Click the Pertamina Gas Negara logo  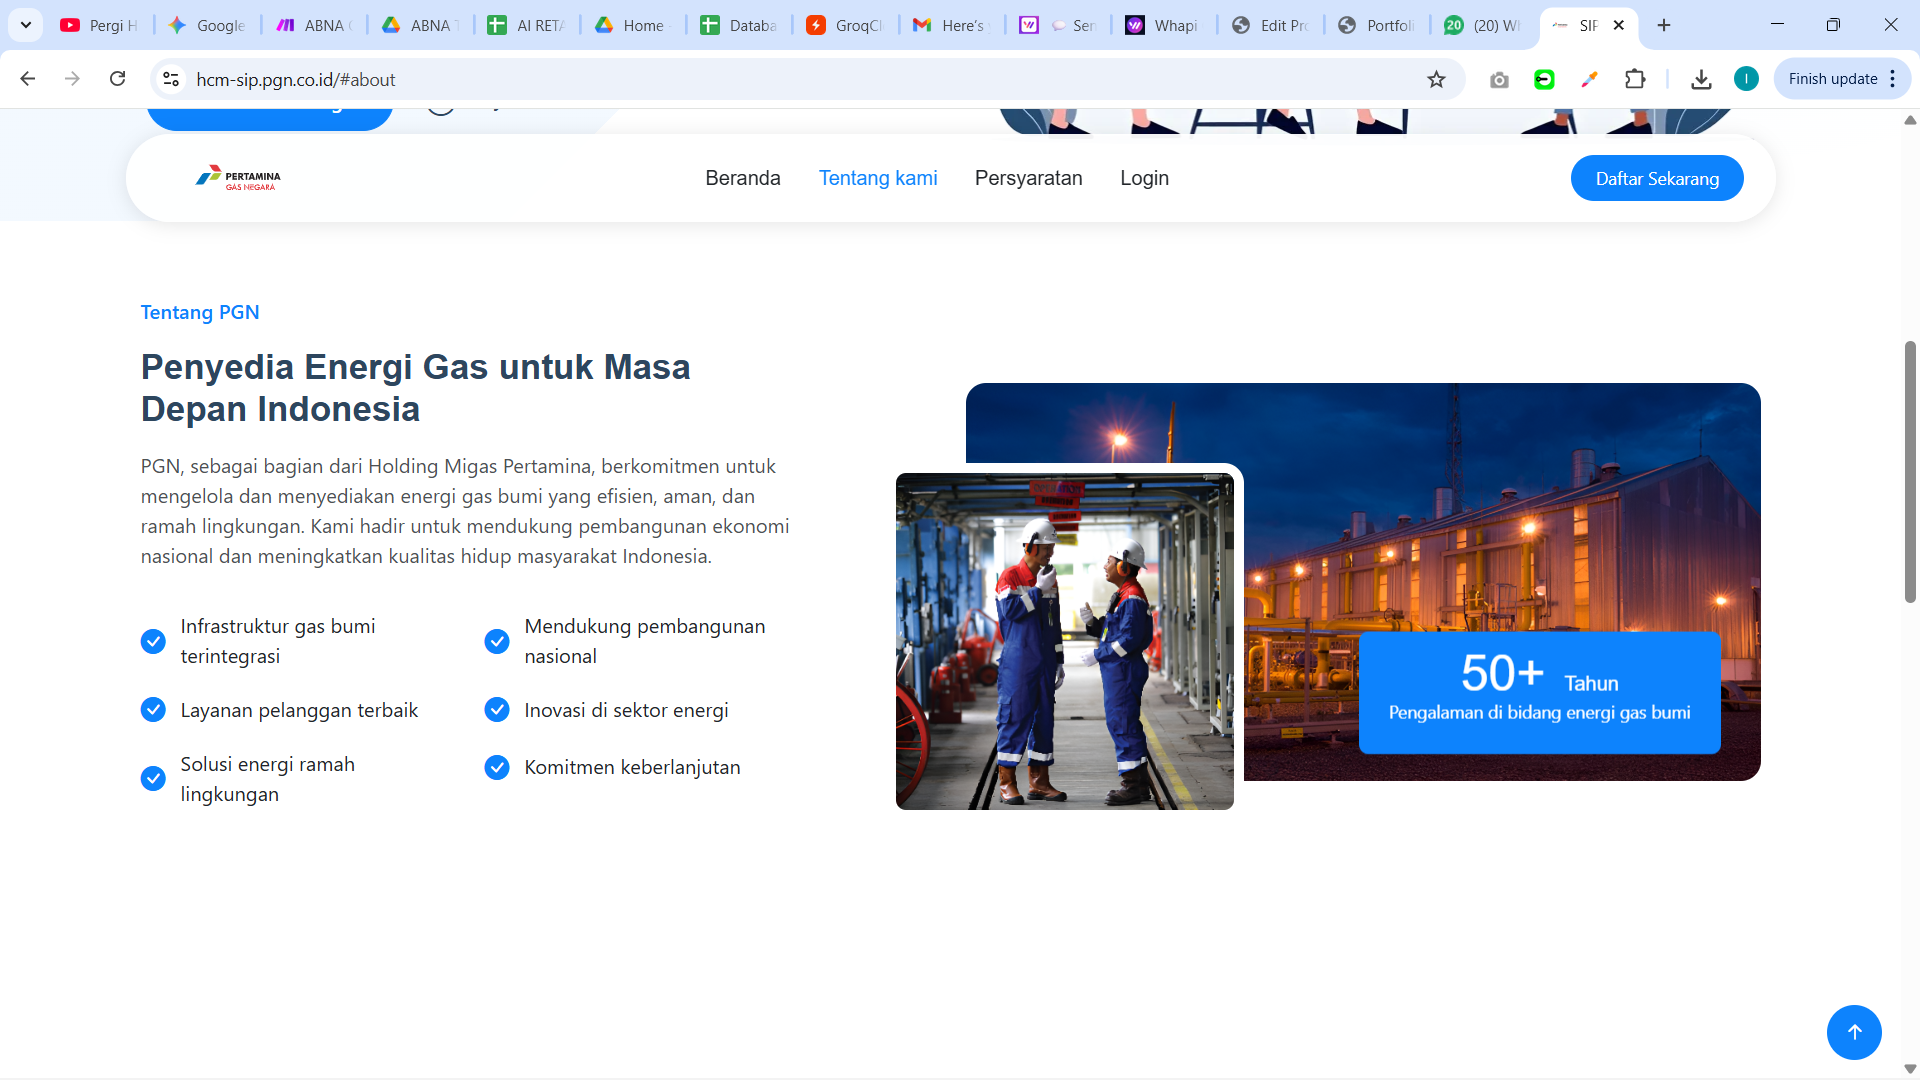tap(238, 178)
